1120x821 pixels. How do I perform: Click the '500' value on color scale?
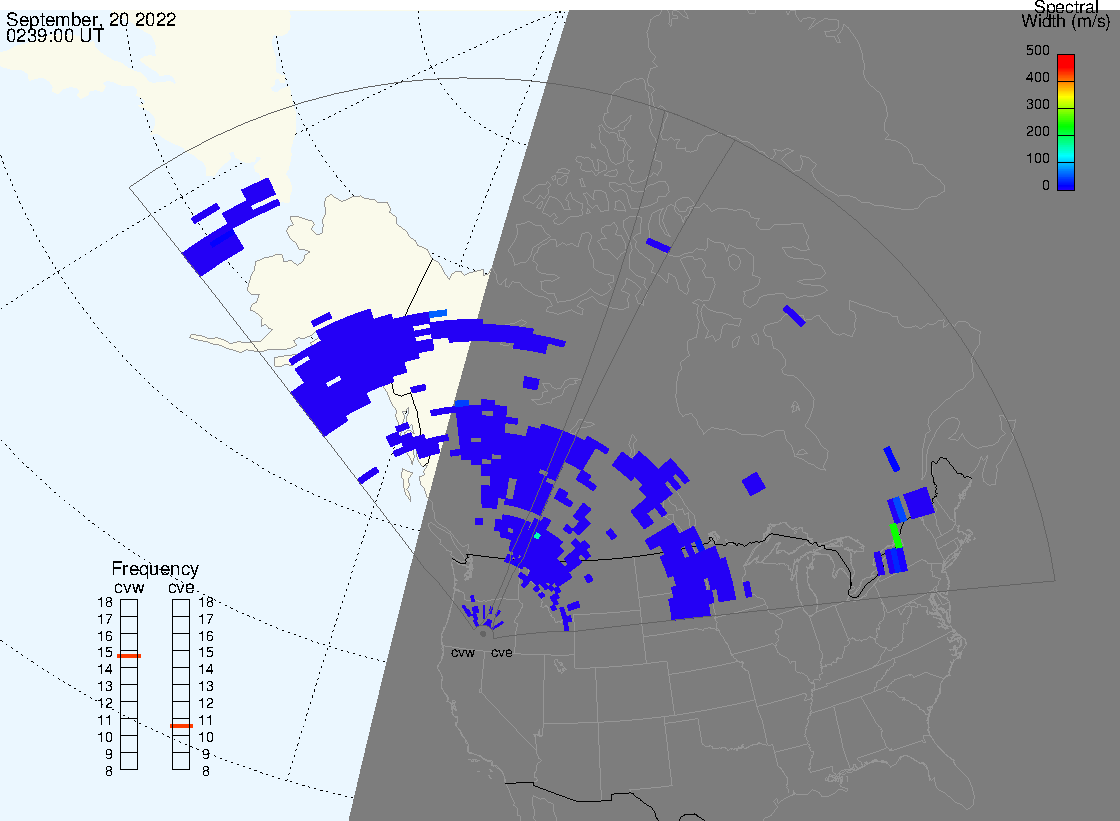coord(1038,51)
